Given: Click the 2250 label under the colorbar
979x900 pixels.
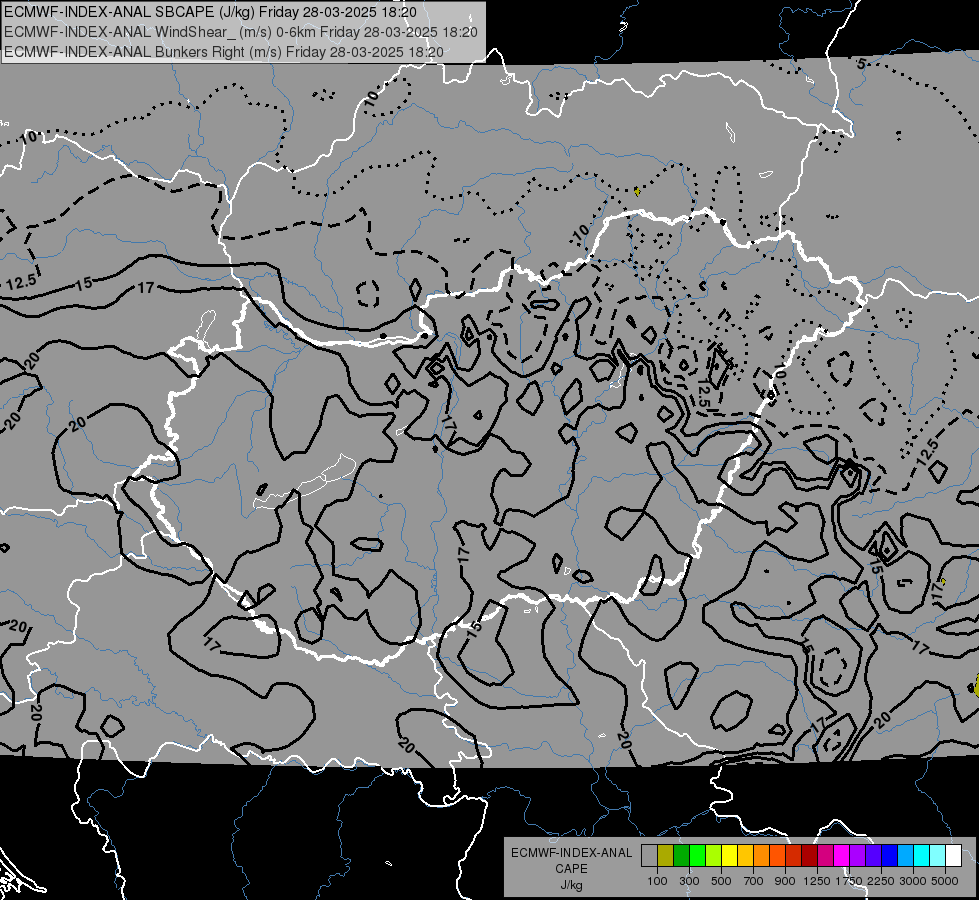Looking at the screenshot, I should point(881,881).
